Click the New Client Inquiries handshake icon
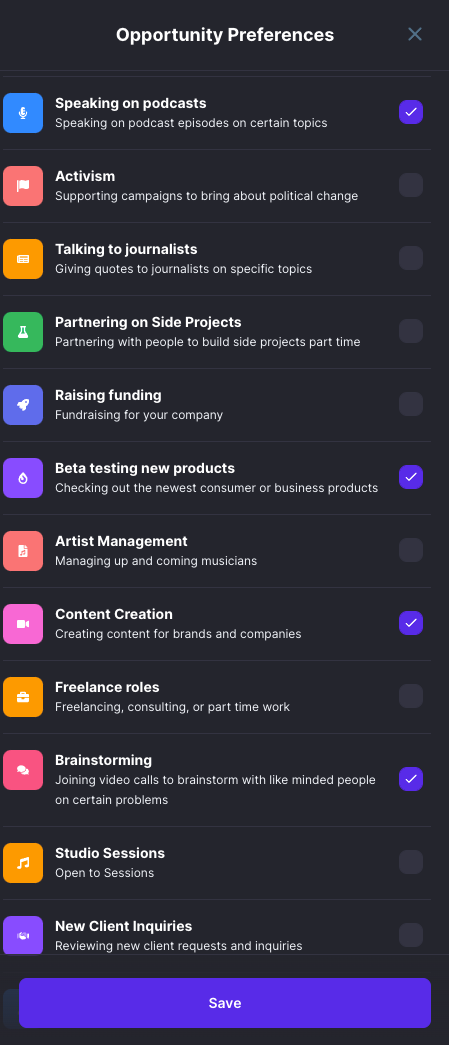This screenshot has width=449, height=1045. (x=23, y=935)
